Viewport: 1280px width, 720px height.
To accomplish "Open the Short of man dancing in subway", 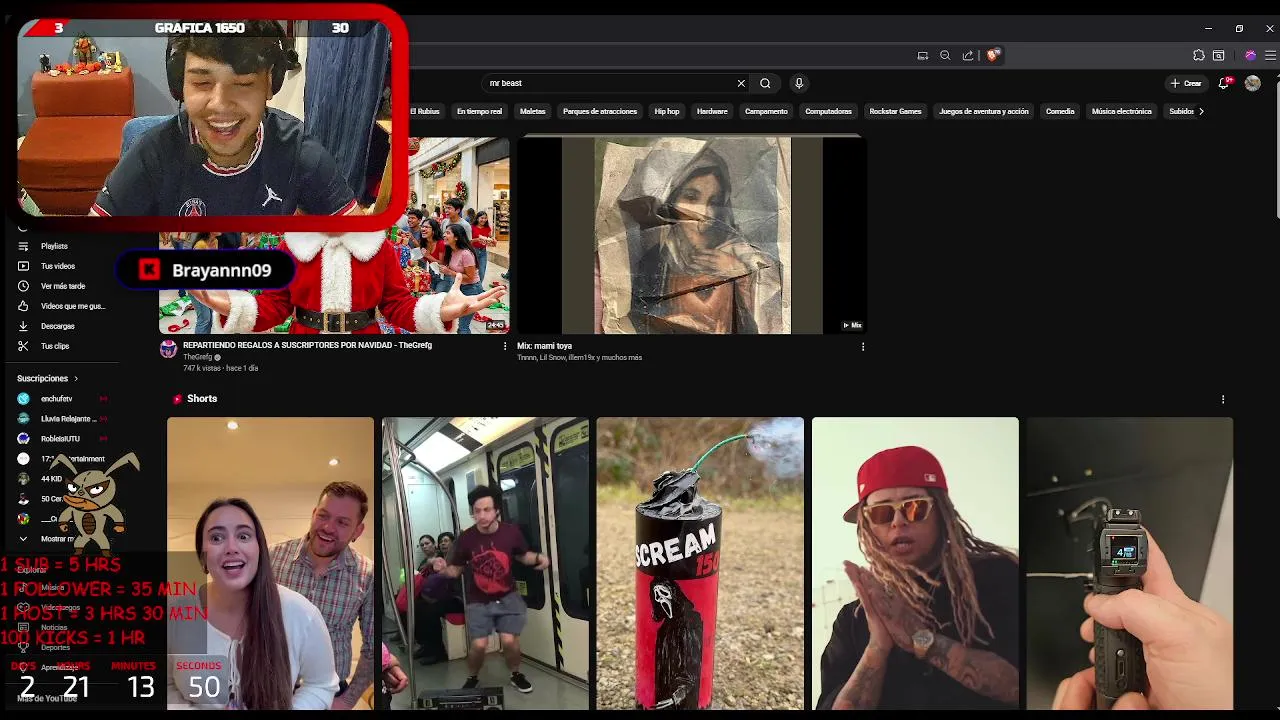I will [x=485, y=563].
